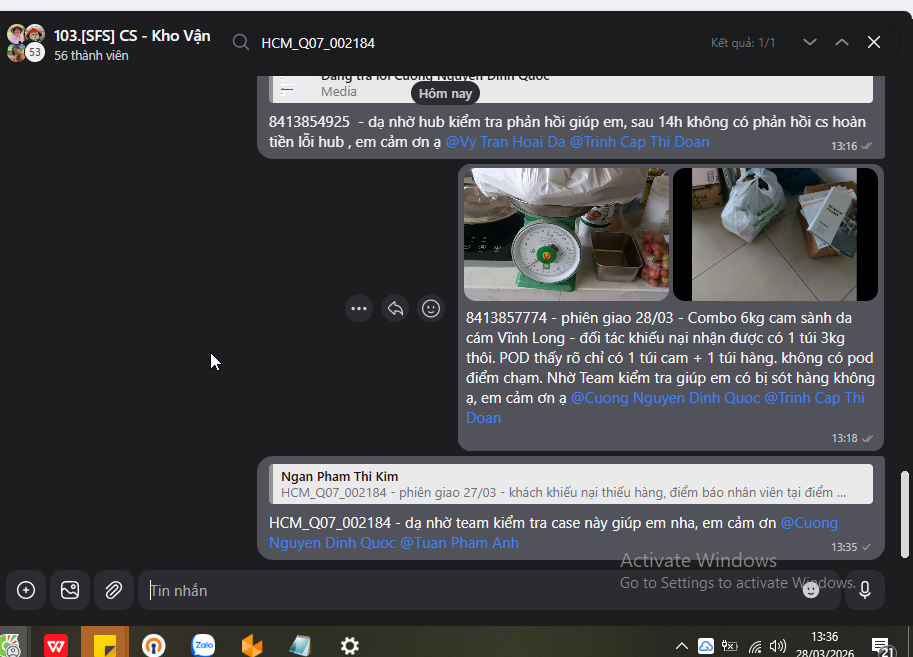Open the Wi-Fi network tray icon
This screenshot has height=657, width=913.
[x=755, y=646]
